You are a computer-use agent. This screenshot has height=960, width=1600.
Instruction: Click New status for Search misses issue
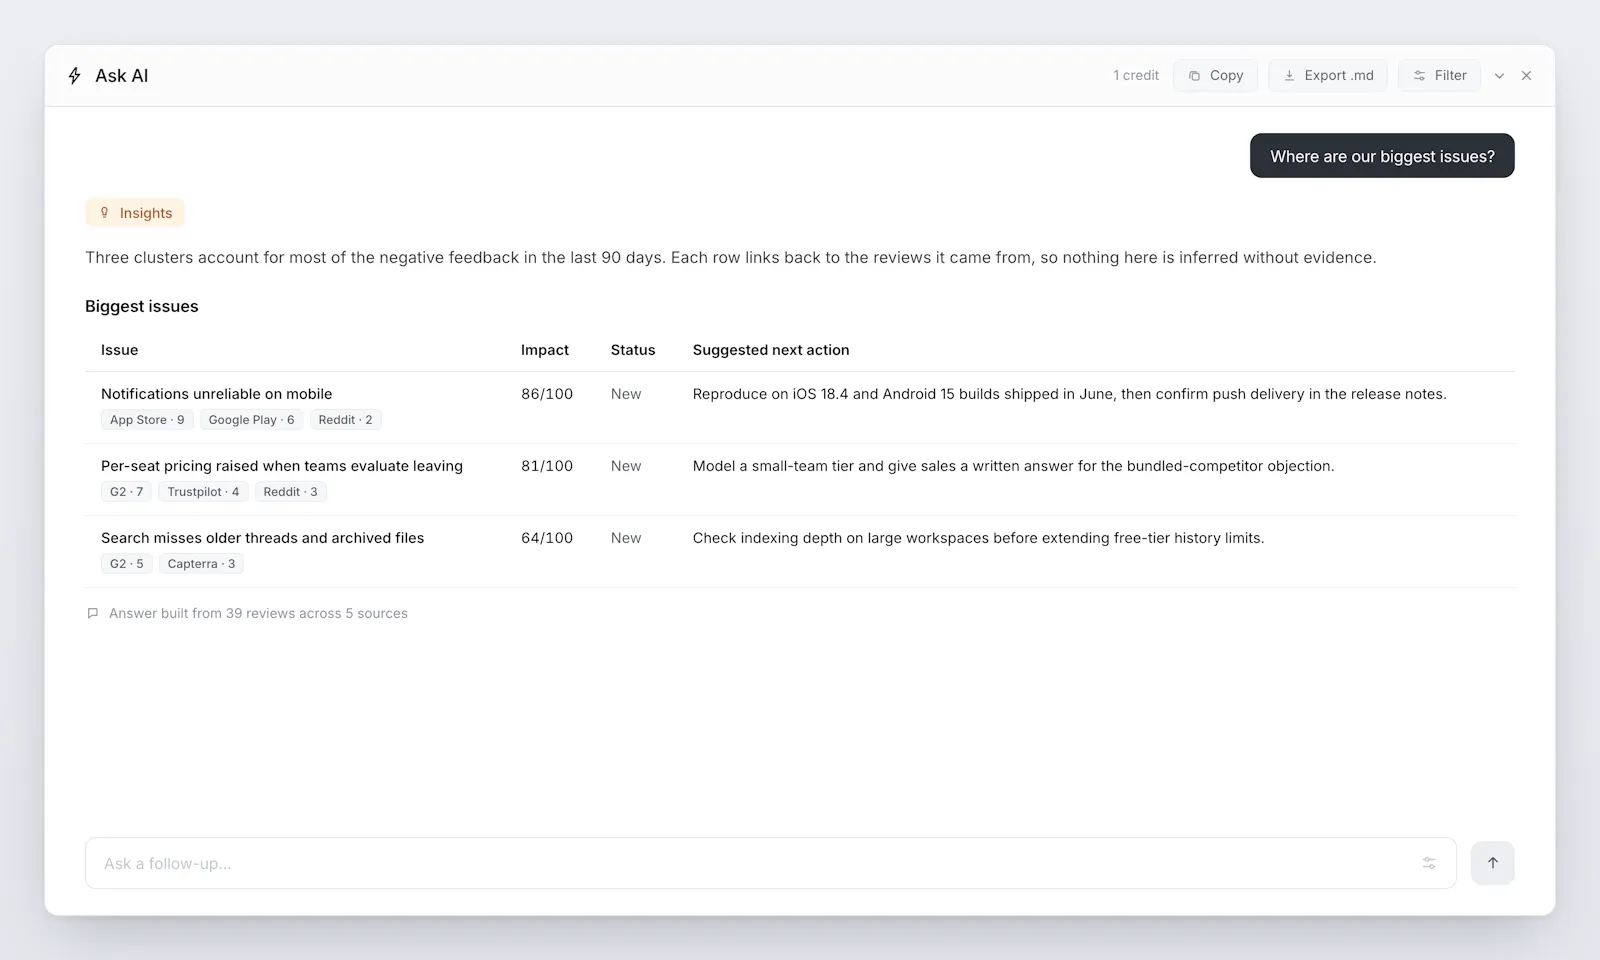(x=626, y=538)
